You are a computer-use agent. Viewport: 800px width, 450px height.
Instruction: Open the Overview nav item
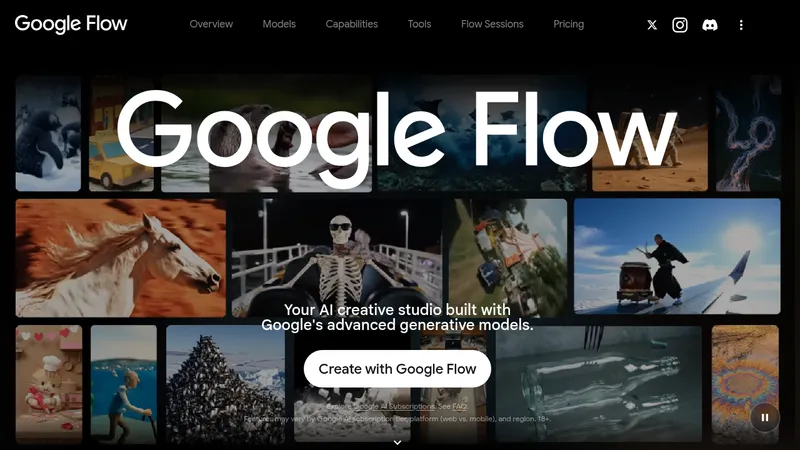tap(211, 24)
